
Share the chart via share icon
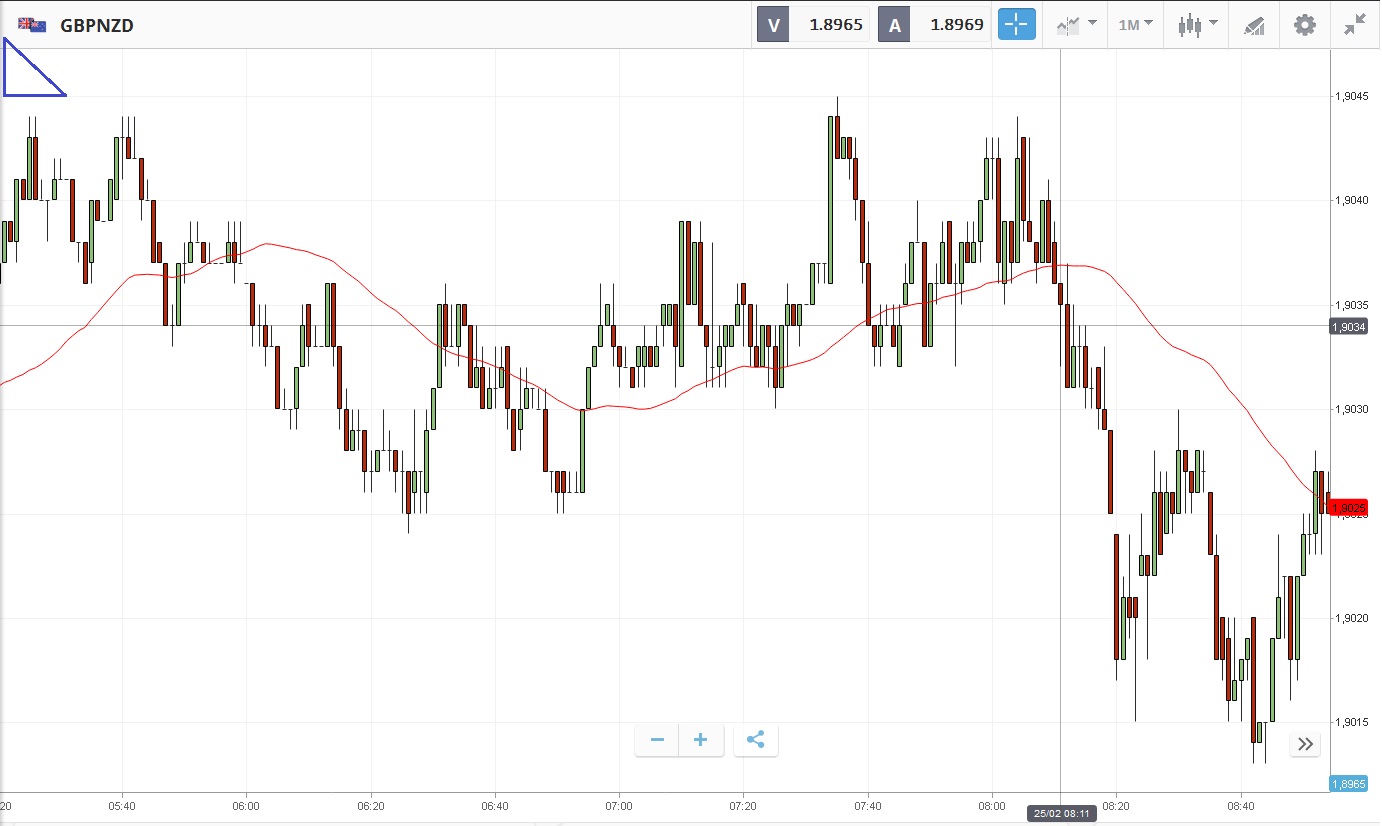tap(755, 740)
